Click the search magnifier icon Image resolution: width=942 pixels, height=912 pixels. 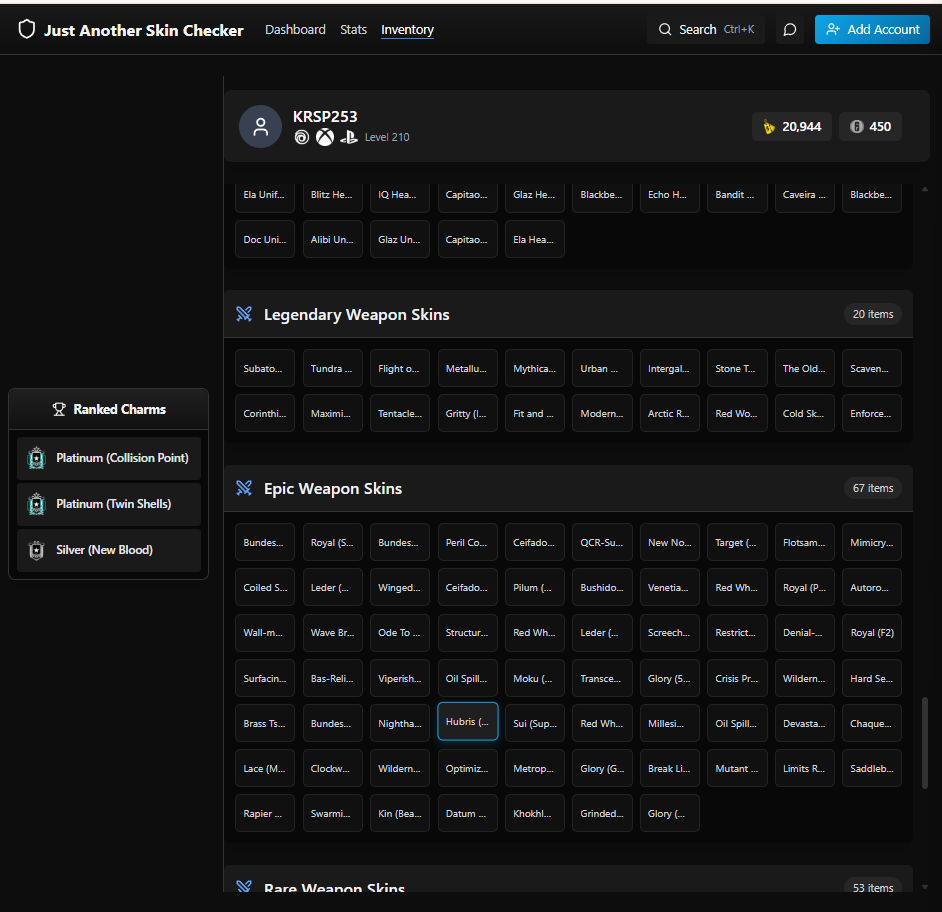click(664, 29)
